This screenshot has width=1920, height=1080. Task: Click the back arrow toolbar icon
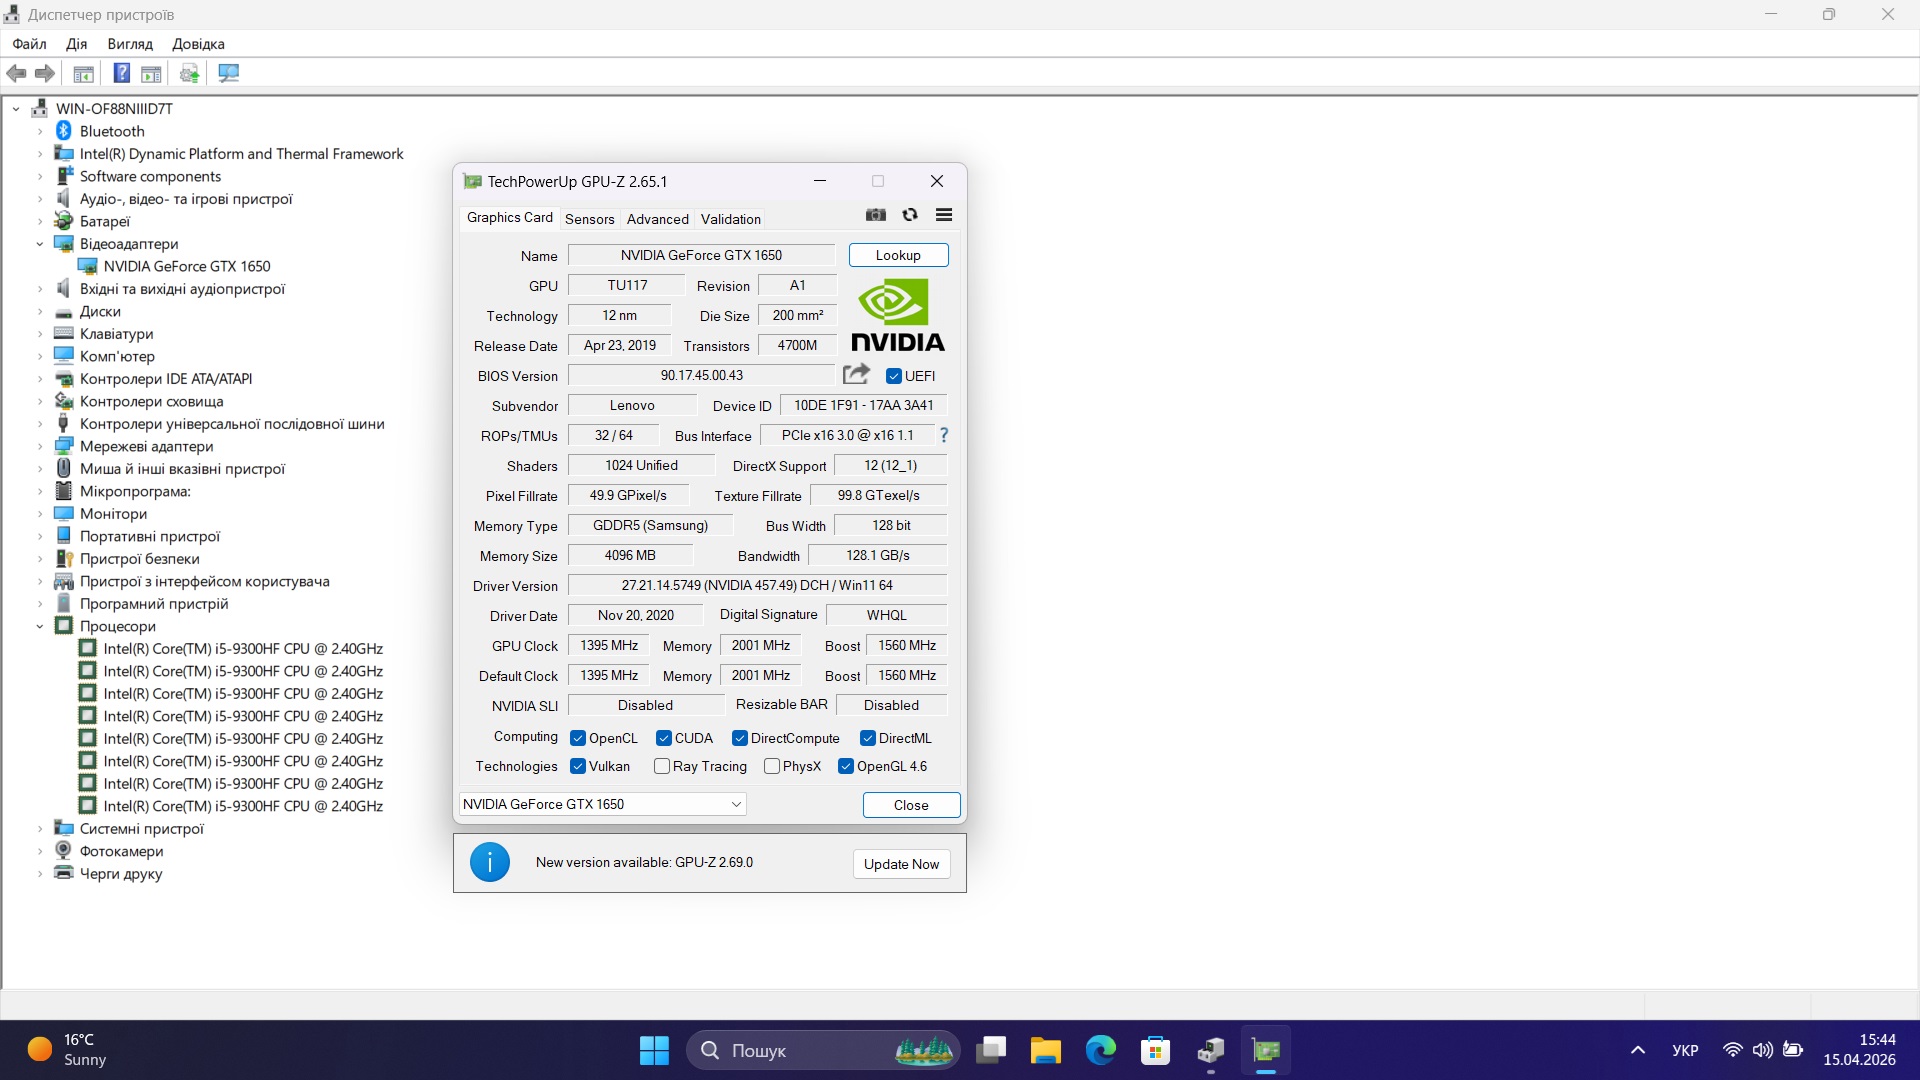pyautogui.click(x=16, y=74)
